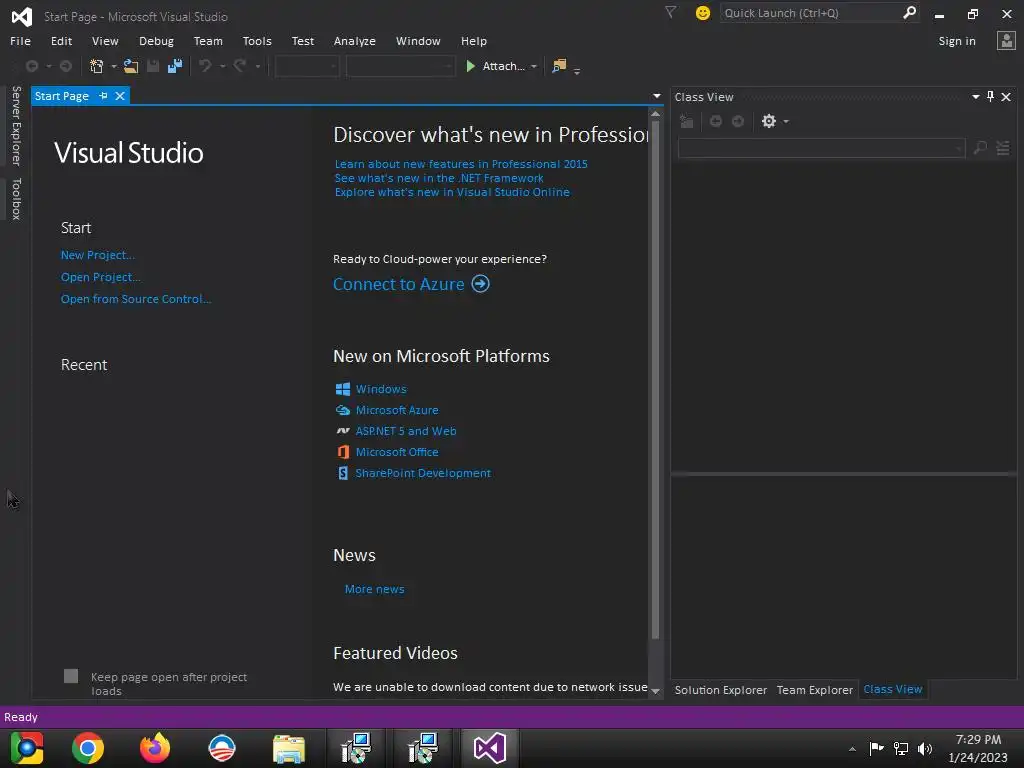Image resolution: width=1024 pixels, height=768 pixels.
Task: Click the Microsoft Azure platform link
Action: tap(396, 409)
